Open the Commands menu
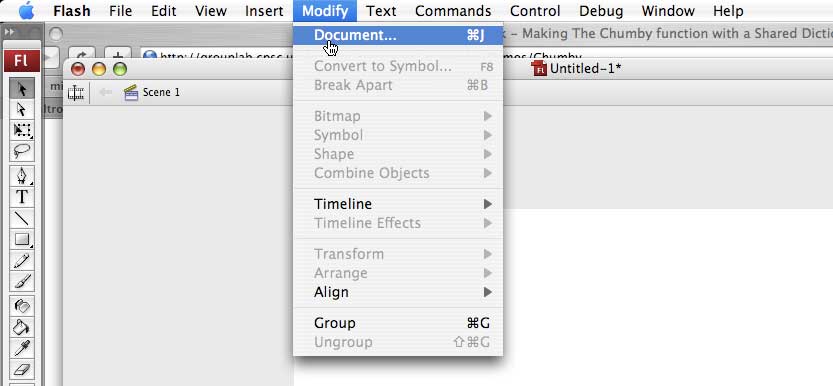The height and width of the screenshot is (386, 833). coord(453,11)
